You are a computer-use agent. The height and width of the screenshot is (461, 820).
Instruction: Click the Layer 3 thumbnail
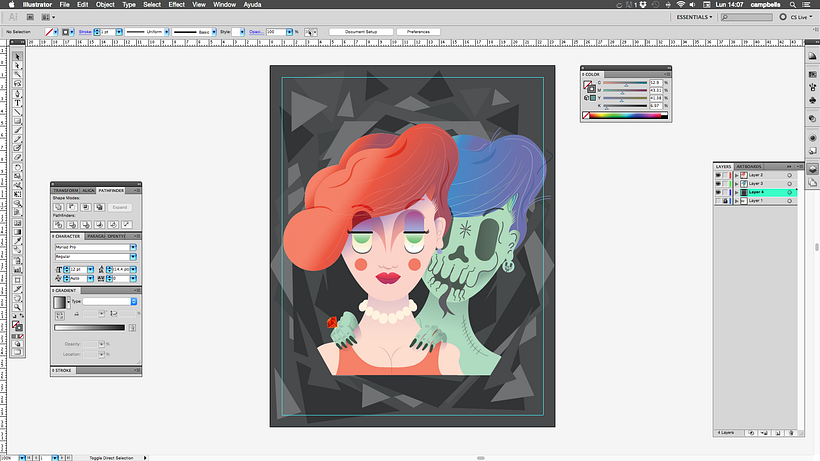click(x=744, y=183)
